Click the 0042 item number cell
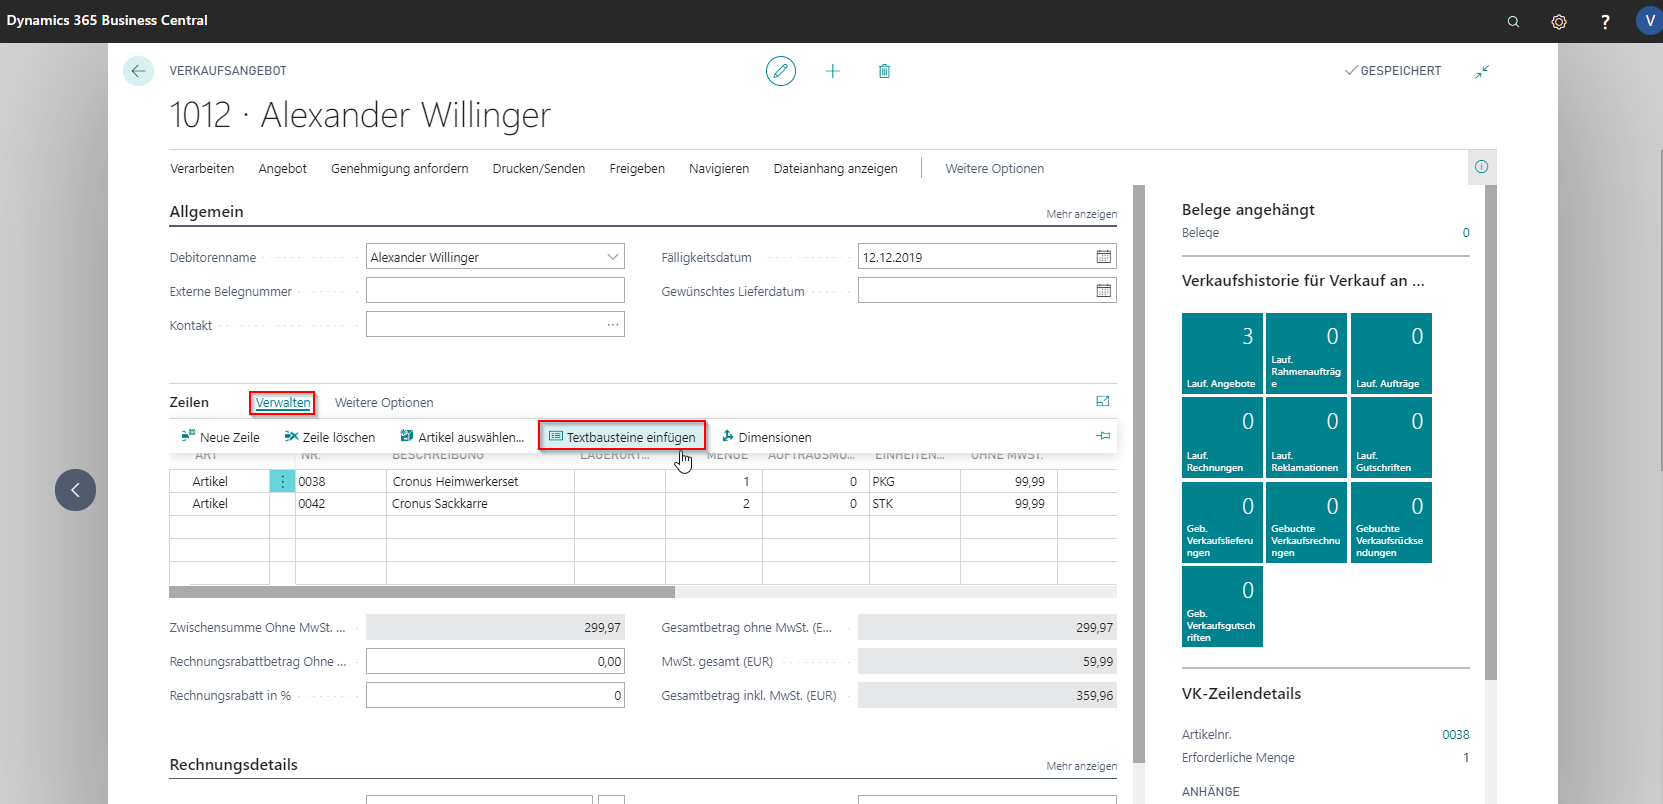Viewport: 1663px width, 804px height. click(340, 503)
